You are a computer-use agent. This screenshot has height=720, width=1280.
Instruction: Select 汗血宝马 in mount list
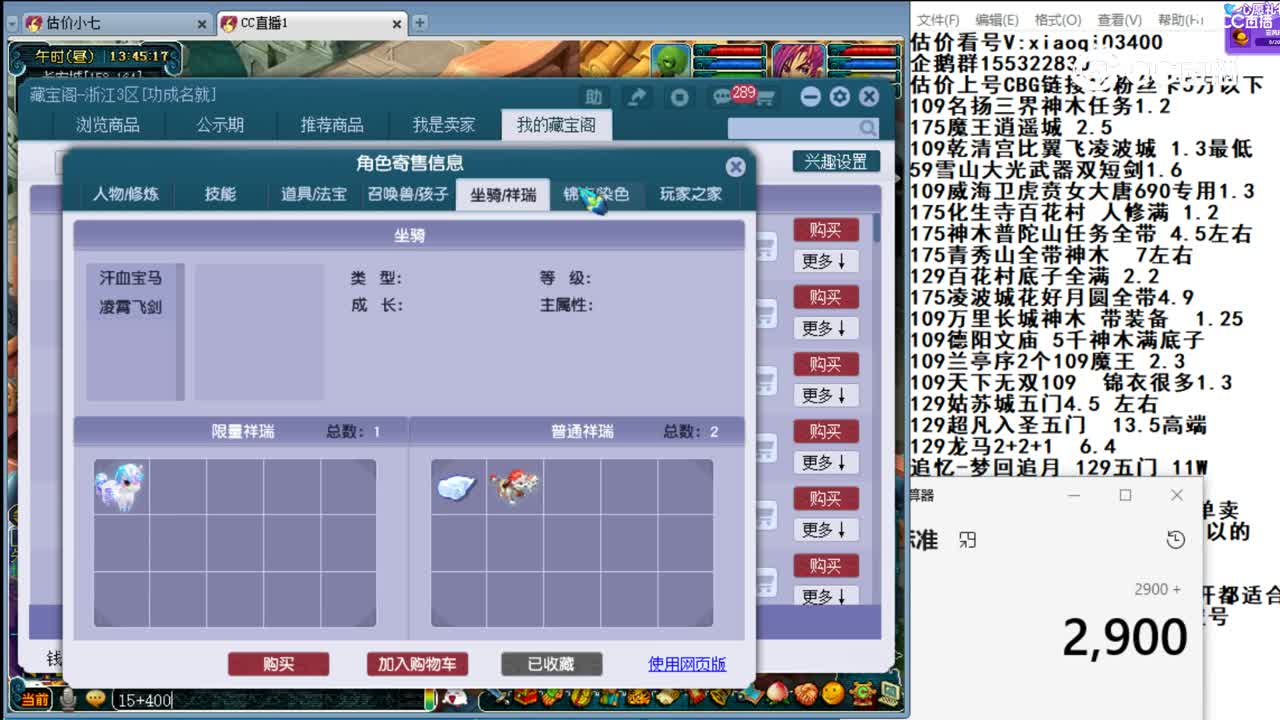click(x=130, y=278)
